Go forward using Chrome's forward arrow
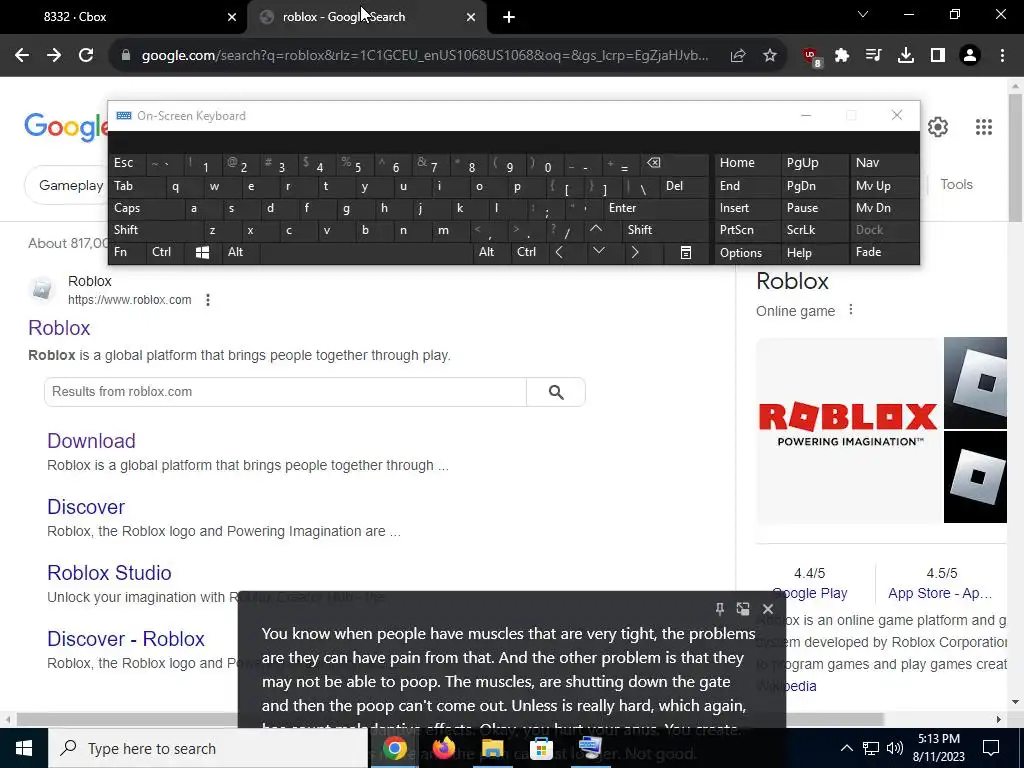Image resolution: width=1024 pixels, height=768 pixels. pyautogui.click(x=54, y=56)
